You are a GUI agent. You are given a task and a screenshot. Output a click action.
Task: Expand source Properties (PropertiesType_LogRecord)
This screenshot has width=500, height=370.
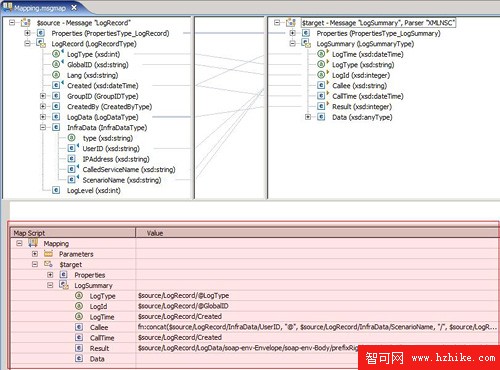pos(27,33)
